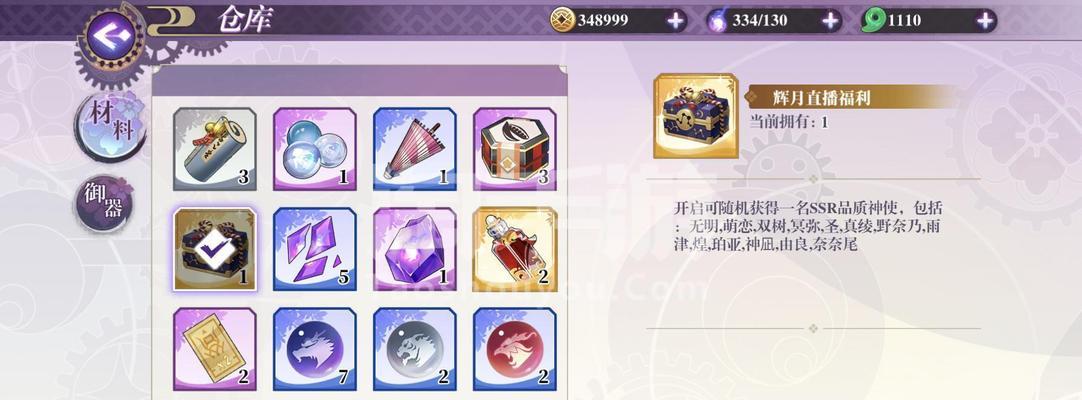Open the 辉月直播福利 chest preview image
This screenshot has width=1082, height=400.
[x=696, y=116]
